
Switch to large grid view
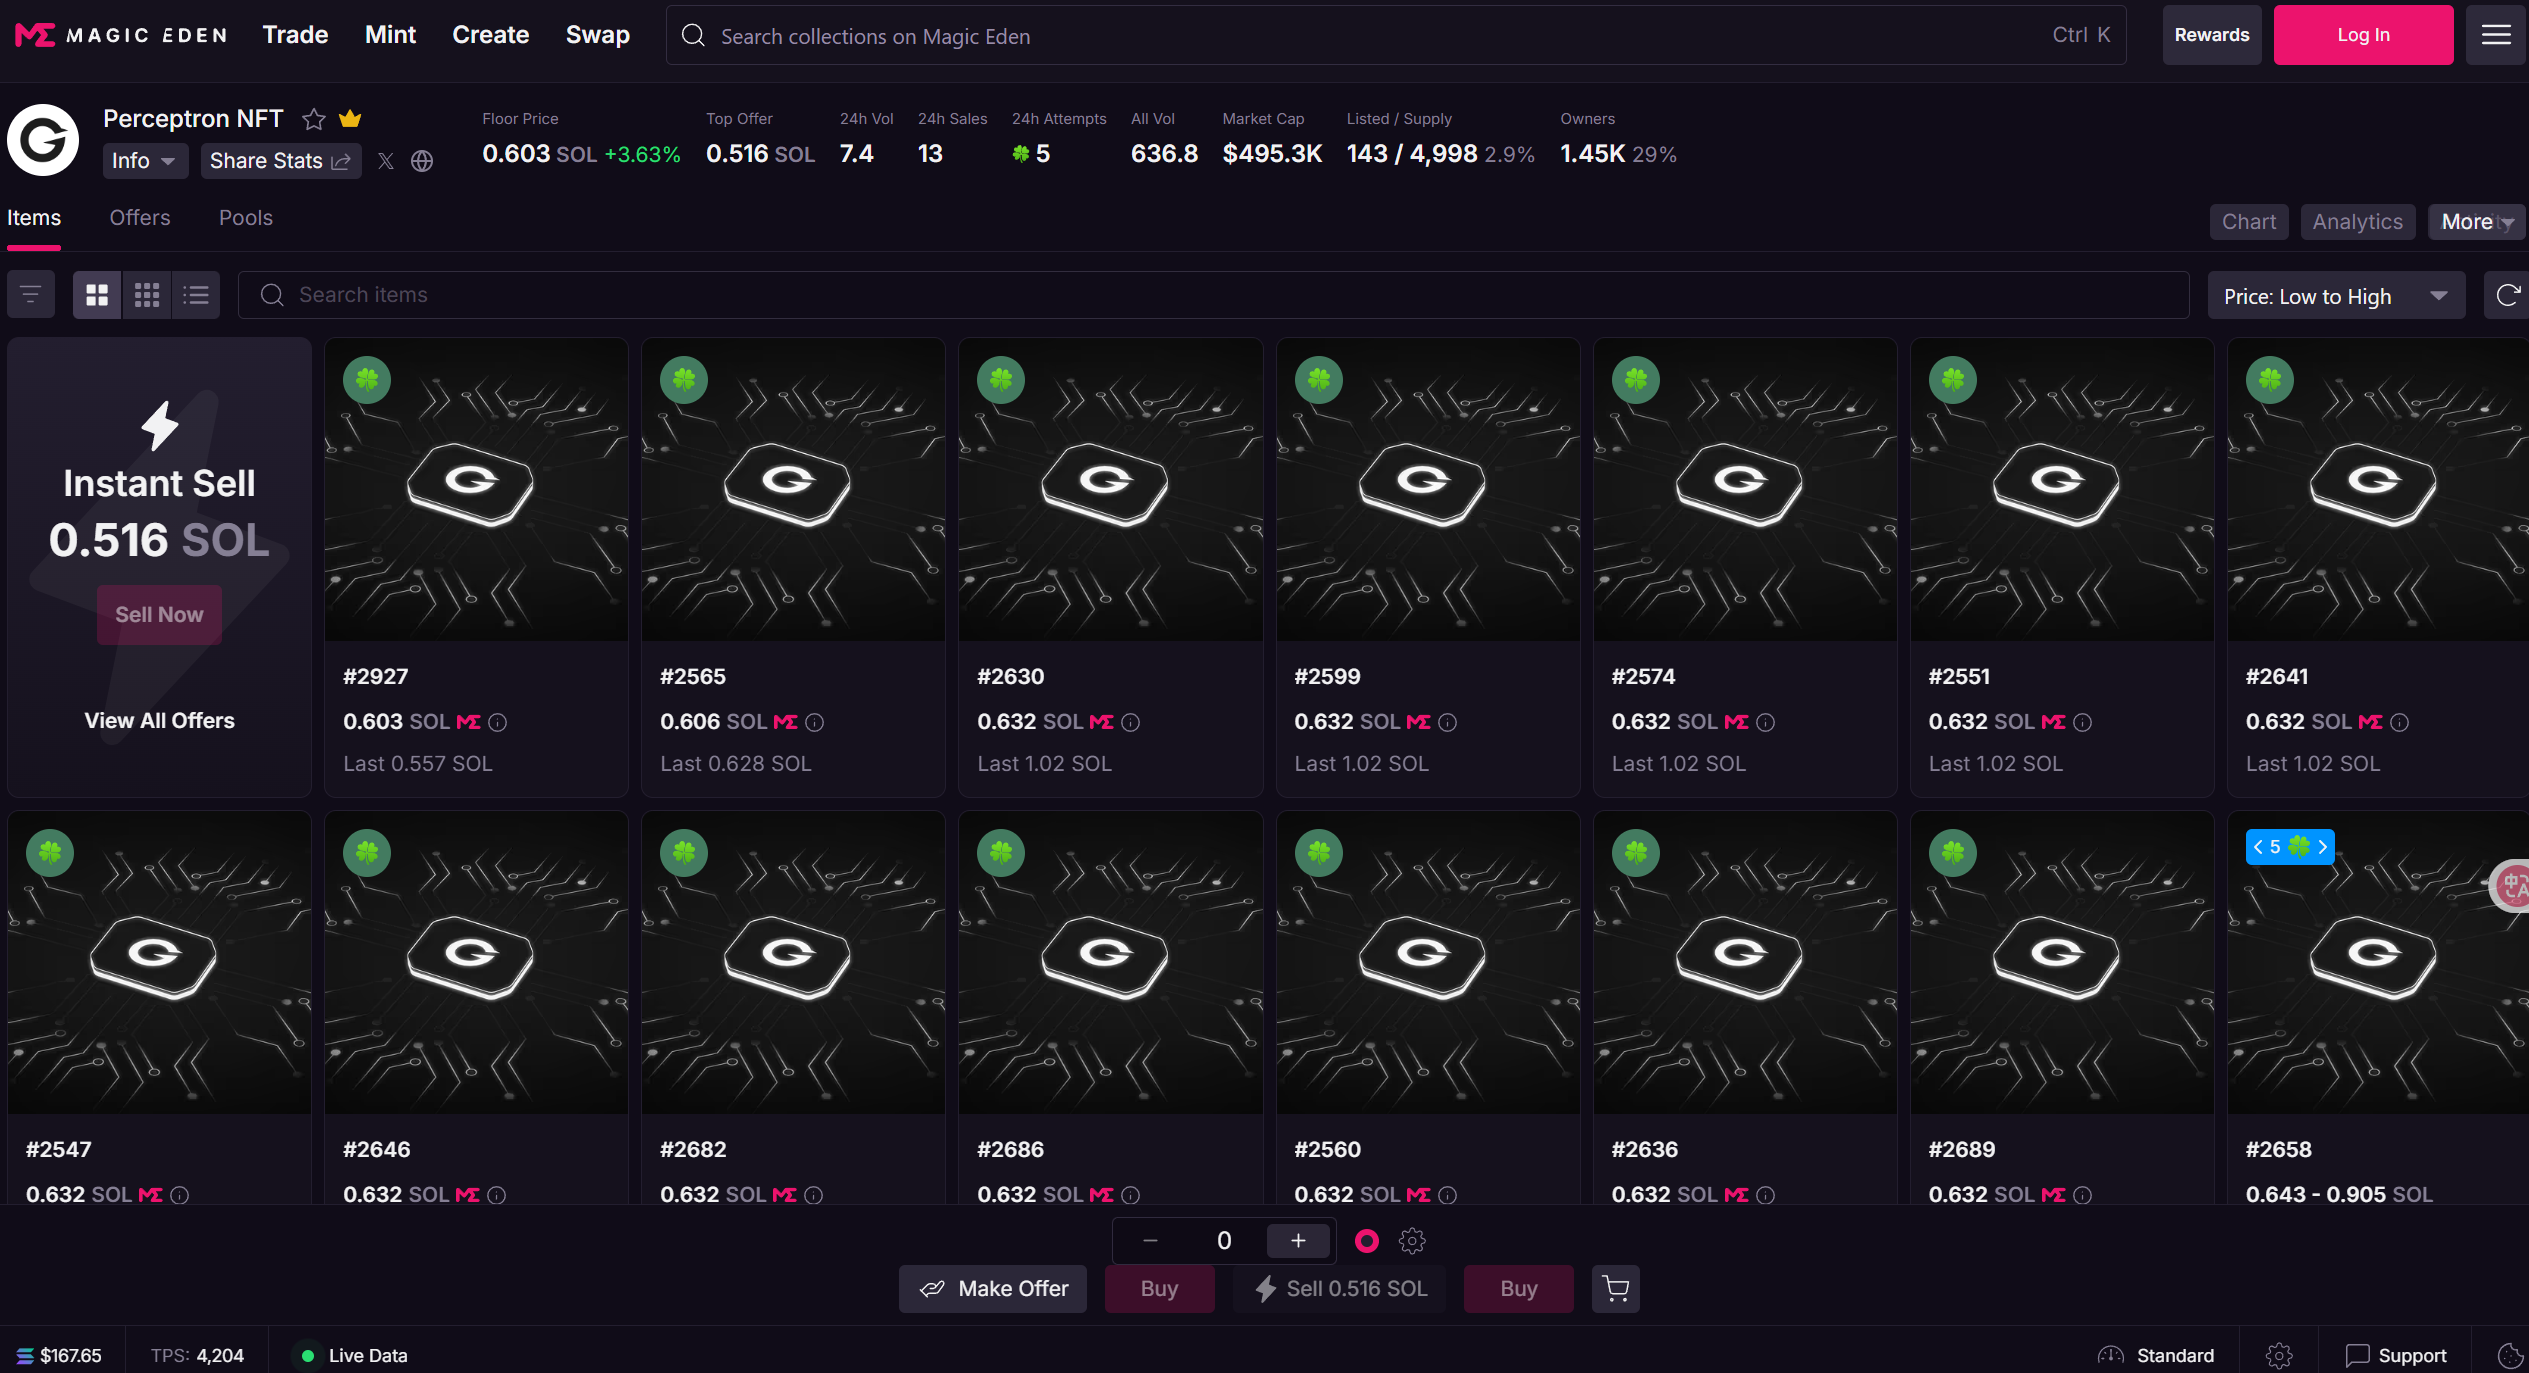[x=97, y=295]
